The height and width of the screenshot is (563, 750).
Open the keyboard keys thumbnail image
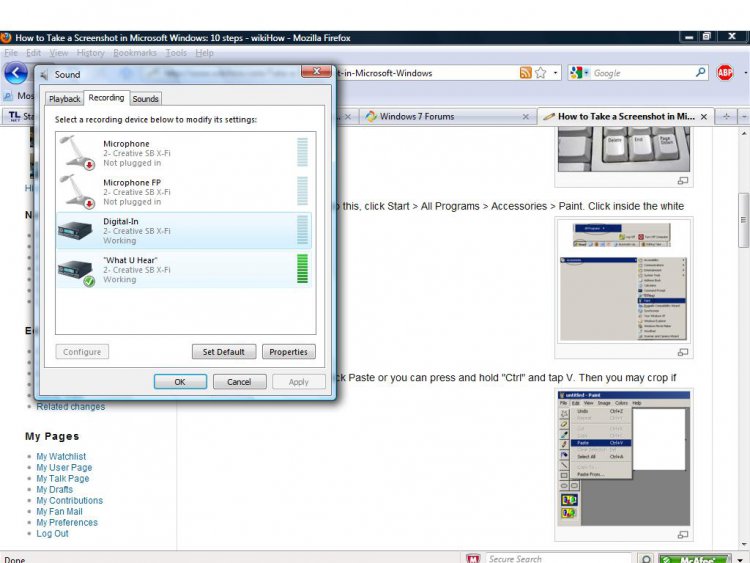[624, 151]
